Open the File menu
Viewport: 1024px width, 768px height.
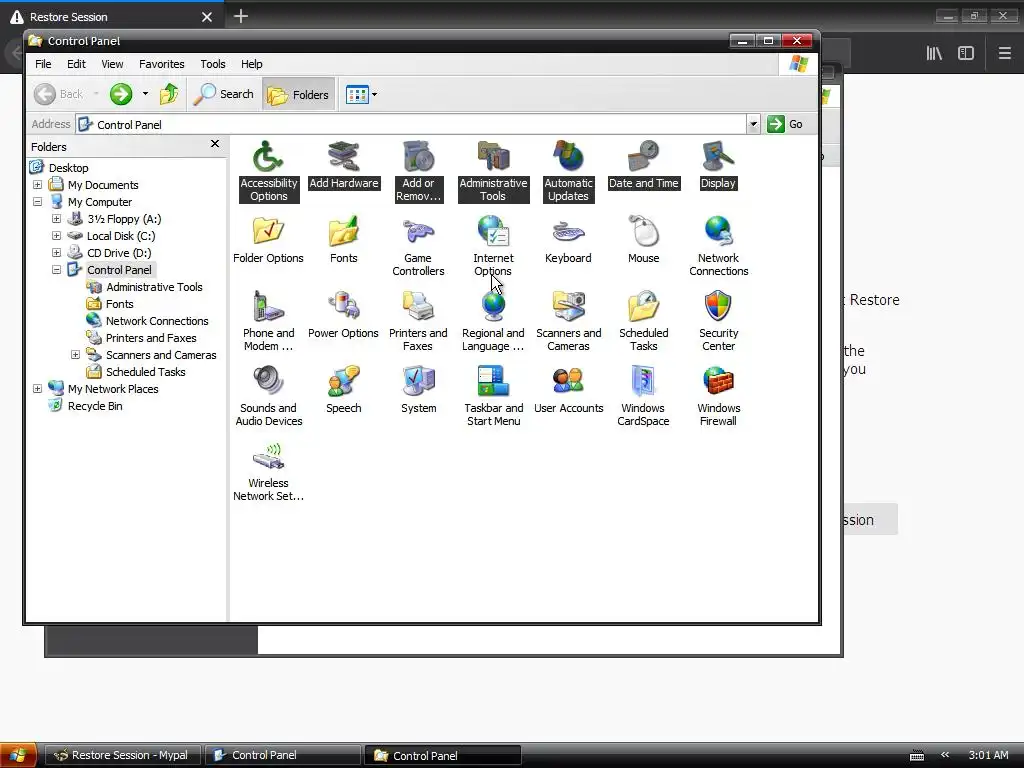(43, 64)
